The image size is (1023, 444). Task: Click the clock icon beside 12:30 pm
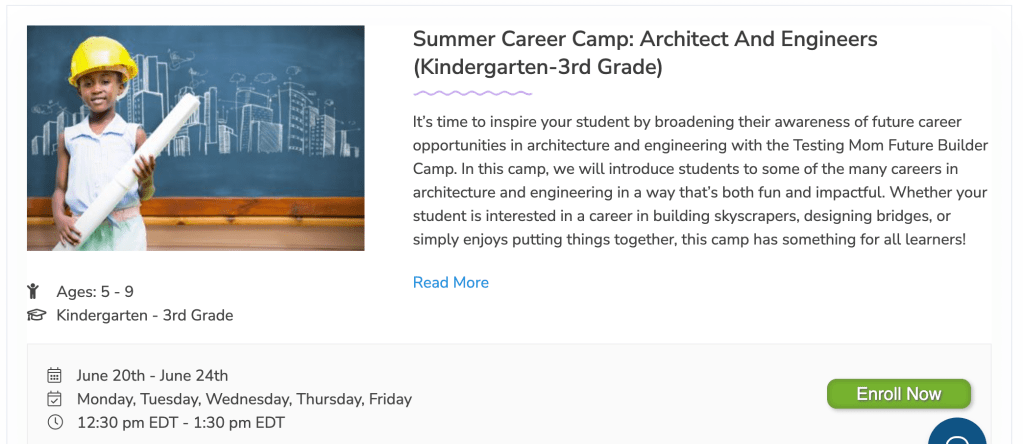[55, 422]
